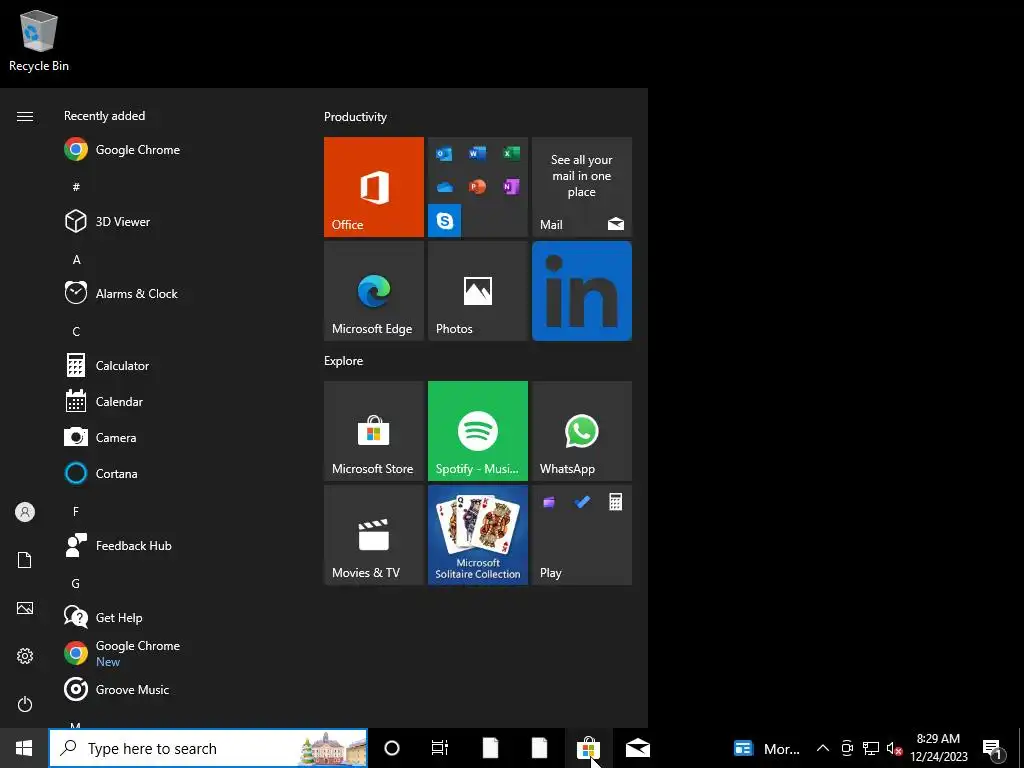
Task: Open Microsoft Store tile
Action: (374, 431)
